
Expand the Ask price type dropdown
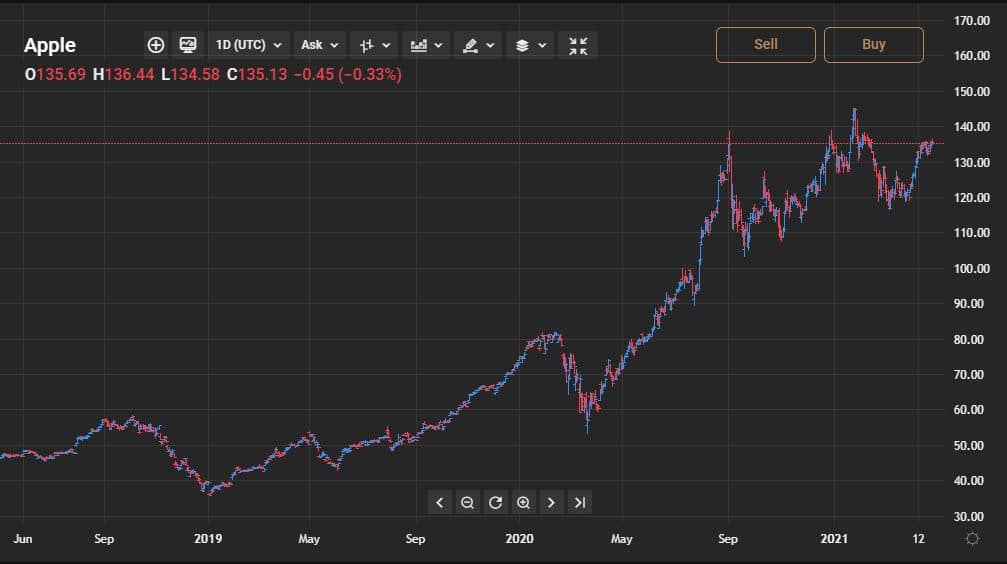pyautogui.click(x=319, y=45)
